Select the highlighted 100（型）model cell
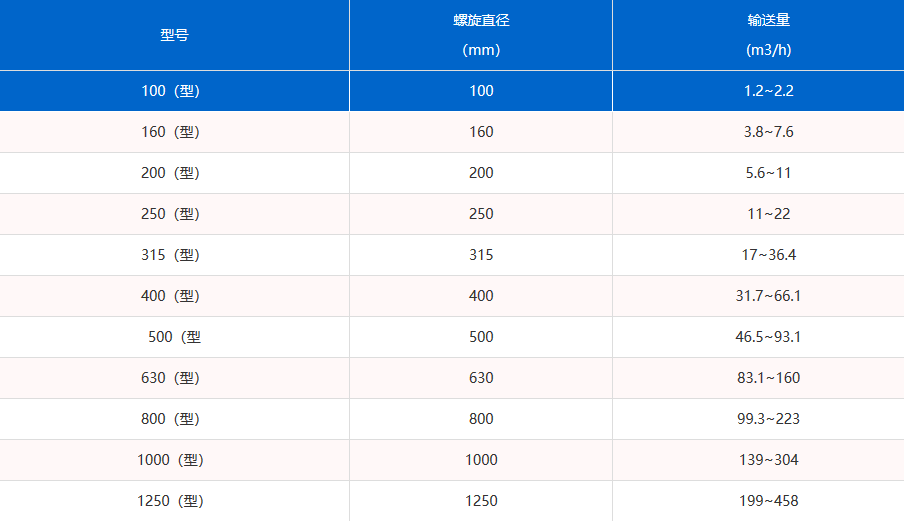 (x=171, y=91)
